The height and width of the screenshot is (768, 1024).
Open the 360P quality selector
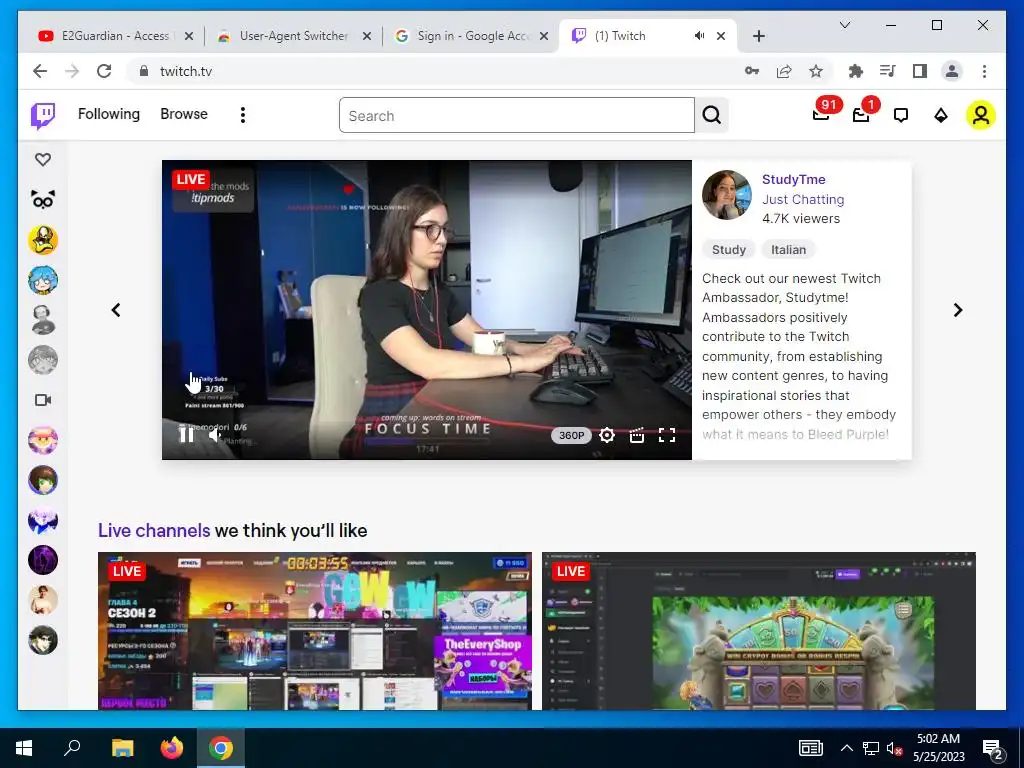pos(571,436)
